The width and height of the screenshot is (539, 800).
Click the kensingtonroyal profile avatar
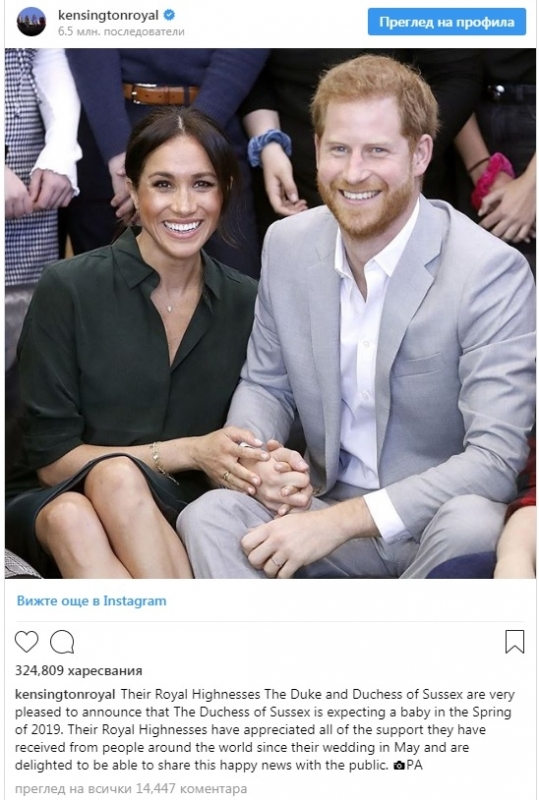[31, 22]
